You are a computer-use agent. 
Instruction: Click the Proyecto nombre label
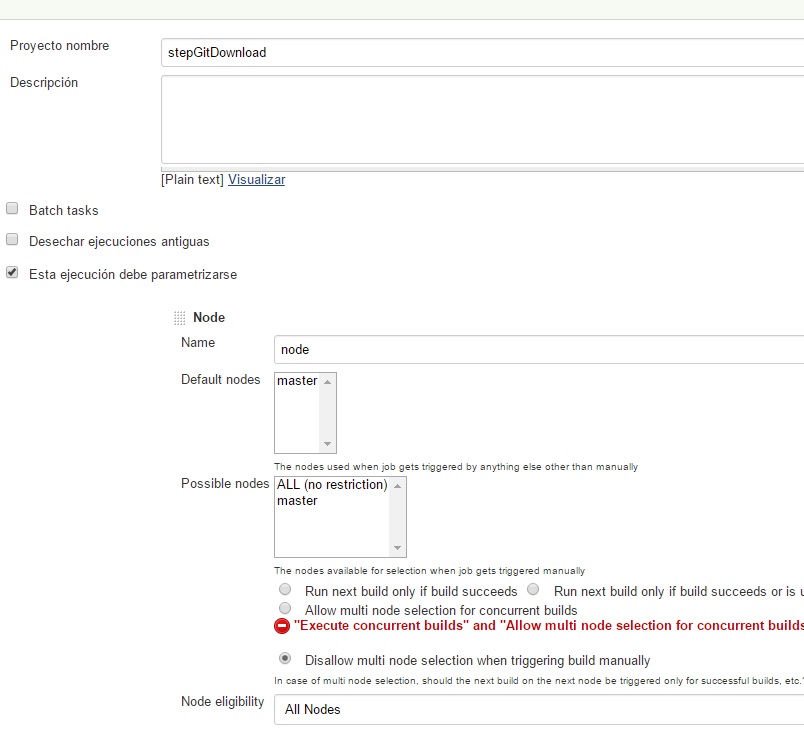point(59,46)
